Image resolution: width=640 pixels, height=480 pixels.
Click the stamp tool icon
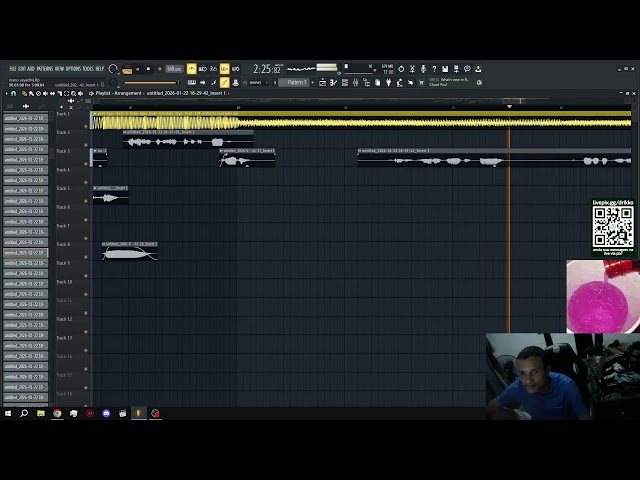click(x=236, y=82)
